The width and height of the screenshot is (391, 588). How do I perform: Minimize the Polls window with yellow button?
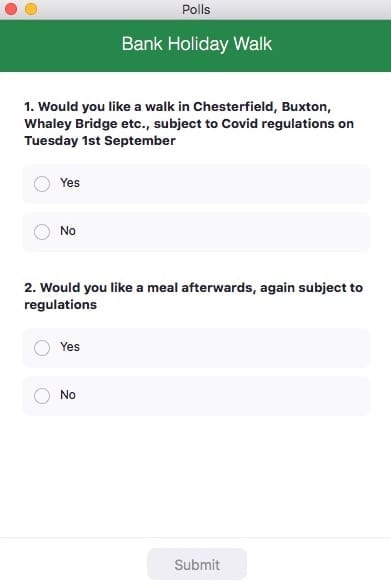click(x=31, y=9)
